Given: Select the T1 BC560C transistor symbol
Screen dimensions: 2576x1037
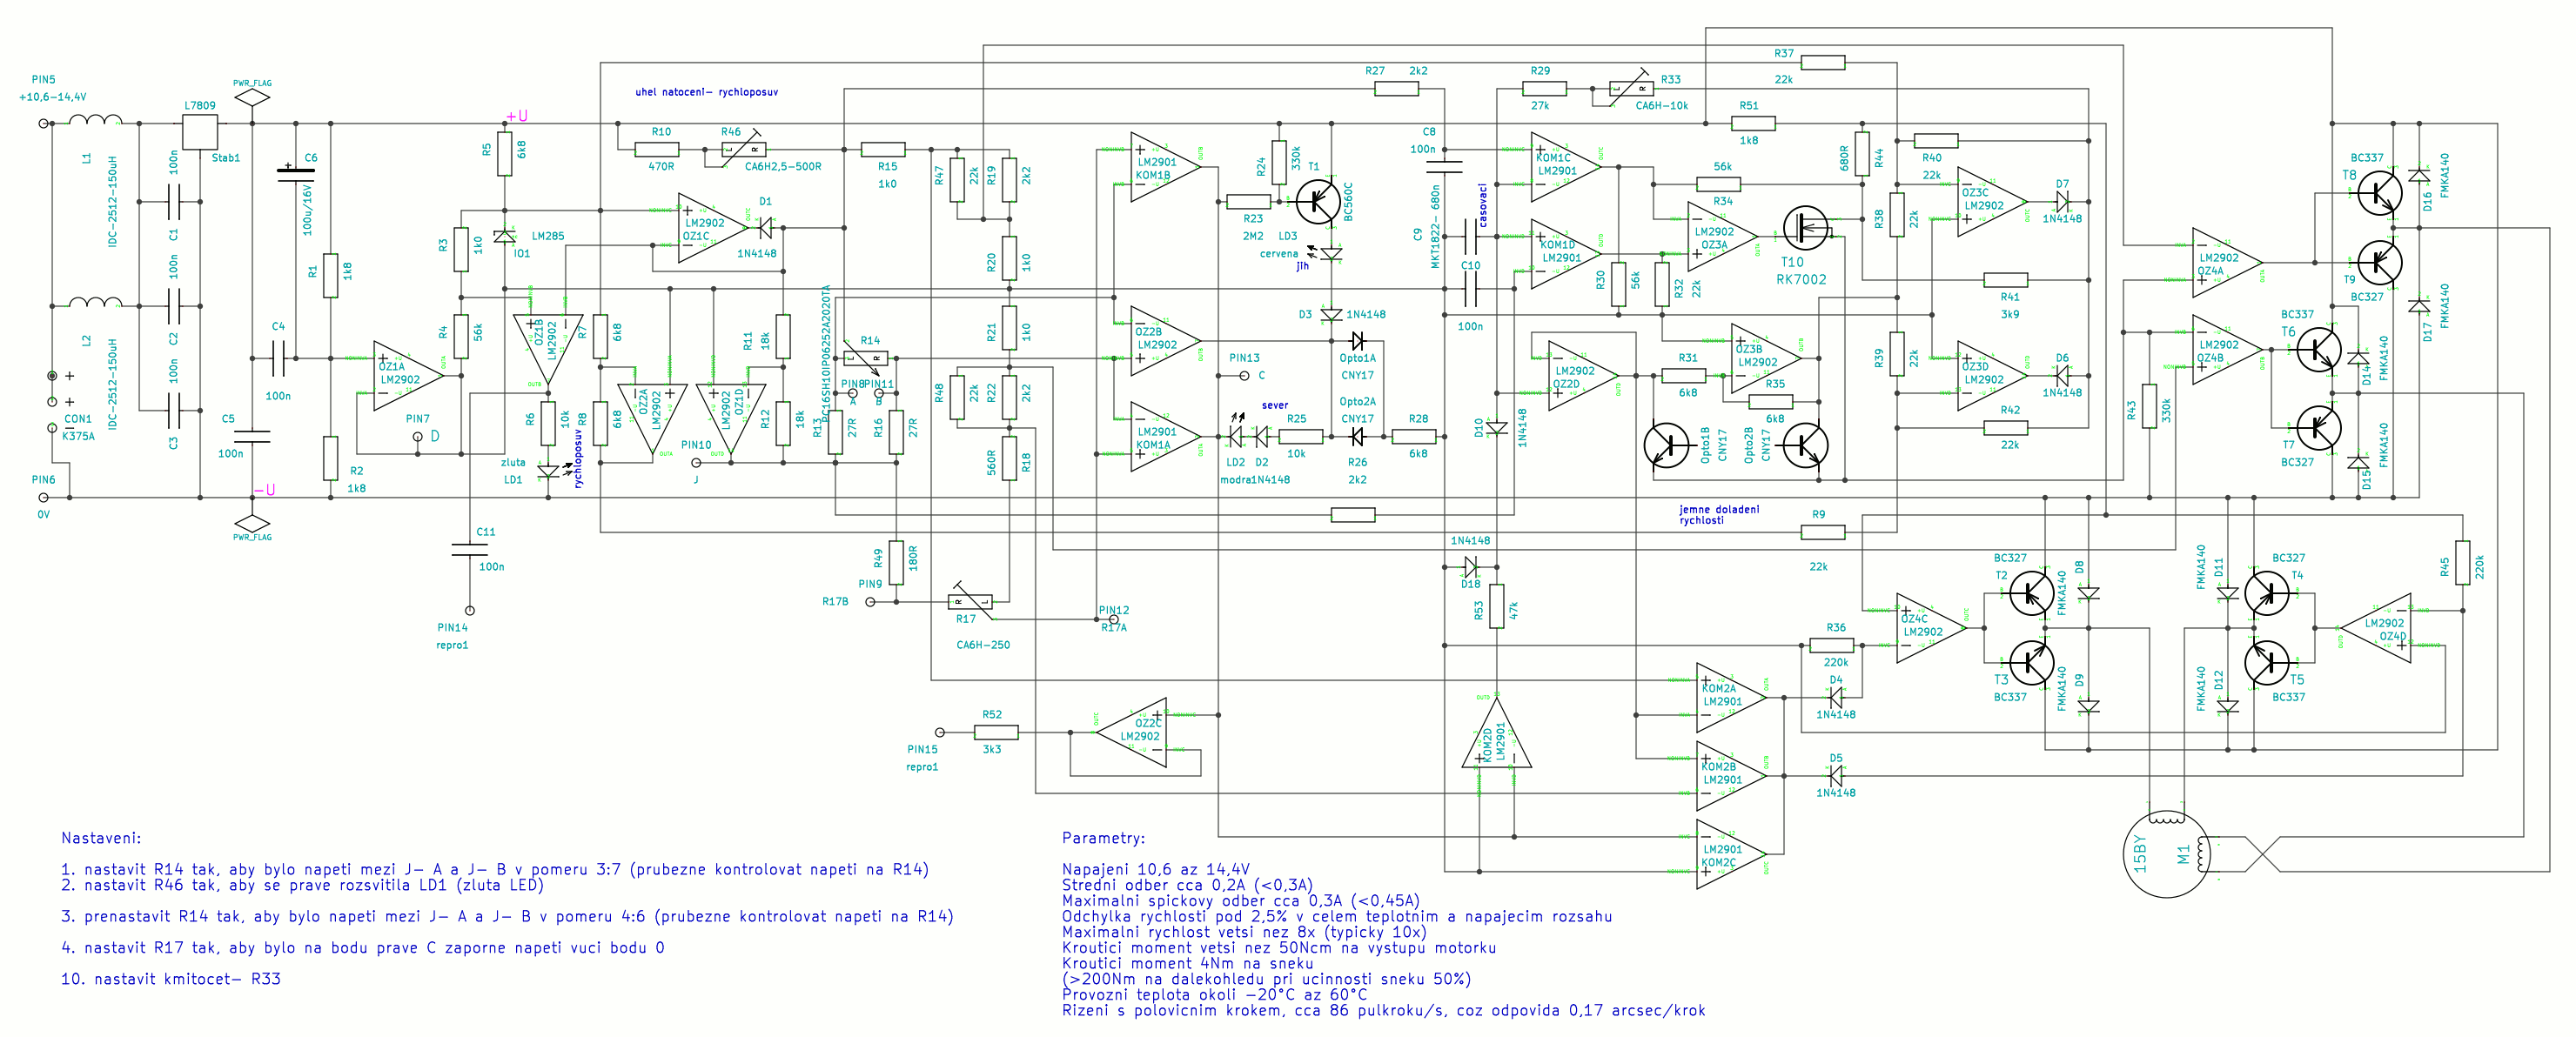Looking at the screenshot, I should click(1318, 201).
